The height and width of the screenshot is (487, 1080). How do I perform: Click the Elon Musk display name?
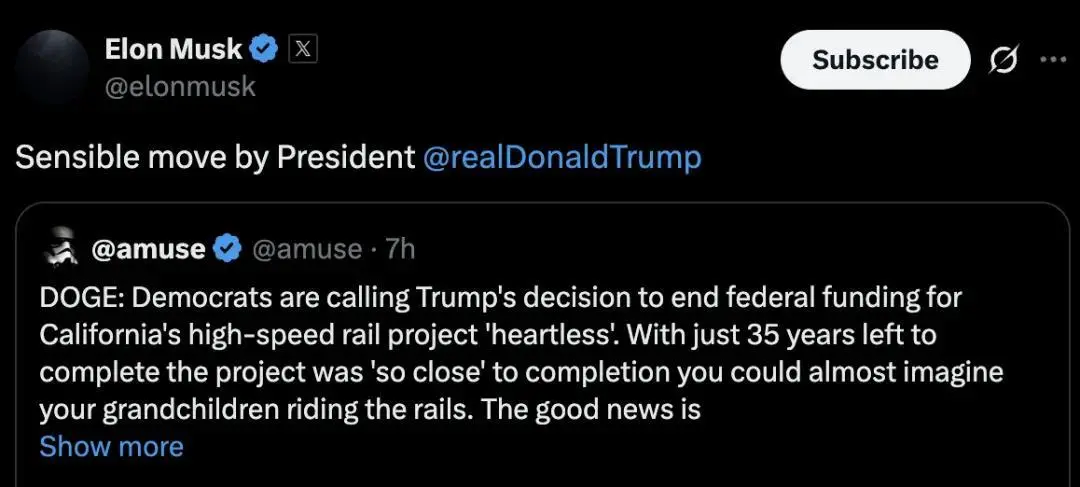[x=174, y=49]
